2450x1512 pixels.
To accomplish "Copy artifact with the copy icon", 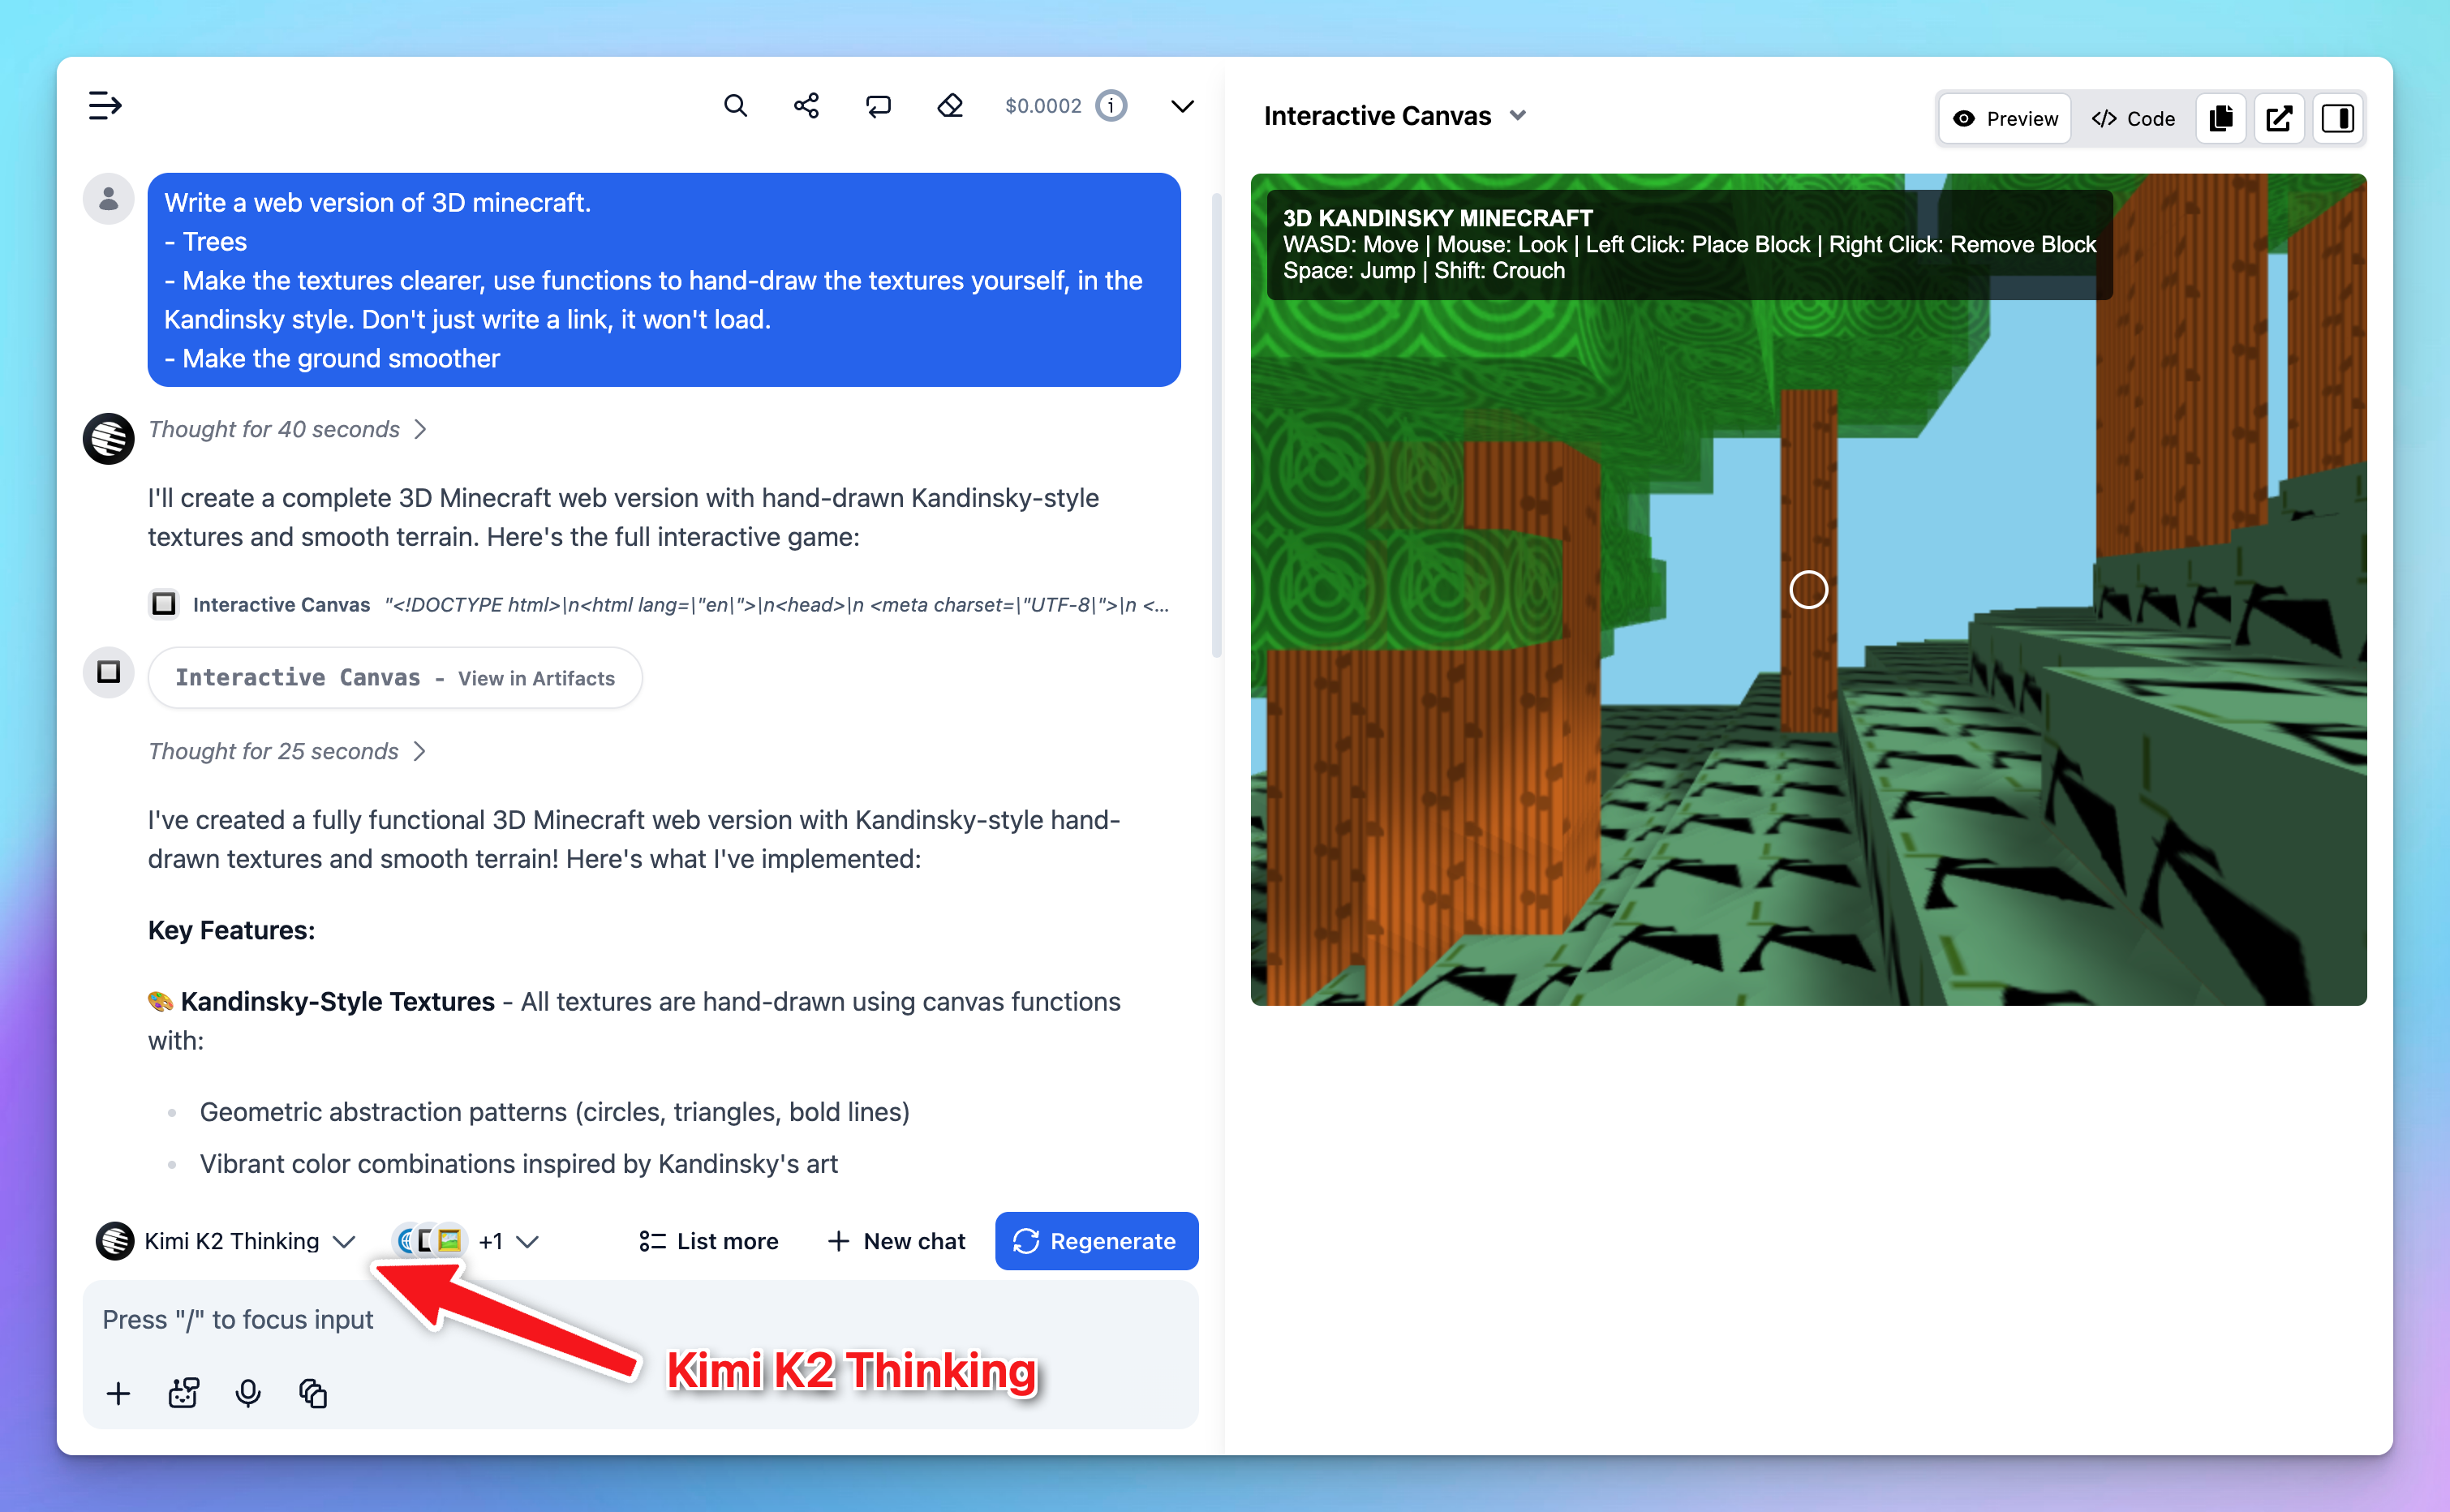I will (2221, 118).
